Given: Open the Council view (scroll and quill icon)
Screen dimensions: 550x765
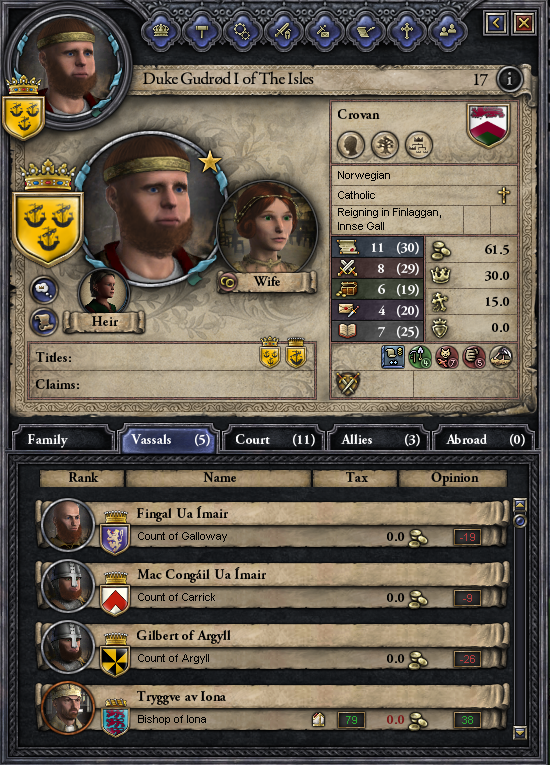Looking at the screenshot, I should coord(366,32).
